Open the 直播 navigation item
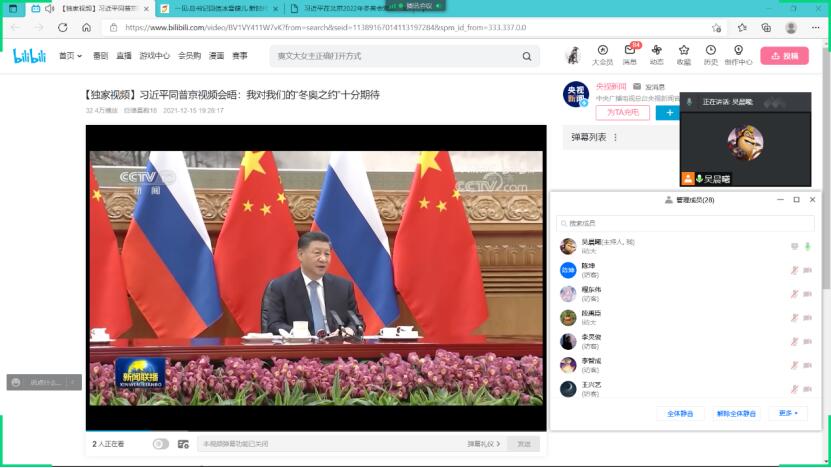 click(124, 56)
